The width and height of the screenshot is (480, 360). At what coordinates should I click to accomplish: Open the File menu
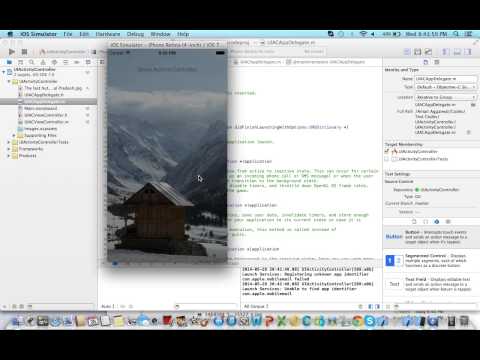(x=68, y=34)
